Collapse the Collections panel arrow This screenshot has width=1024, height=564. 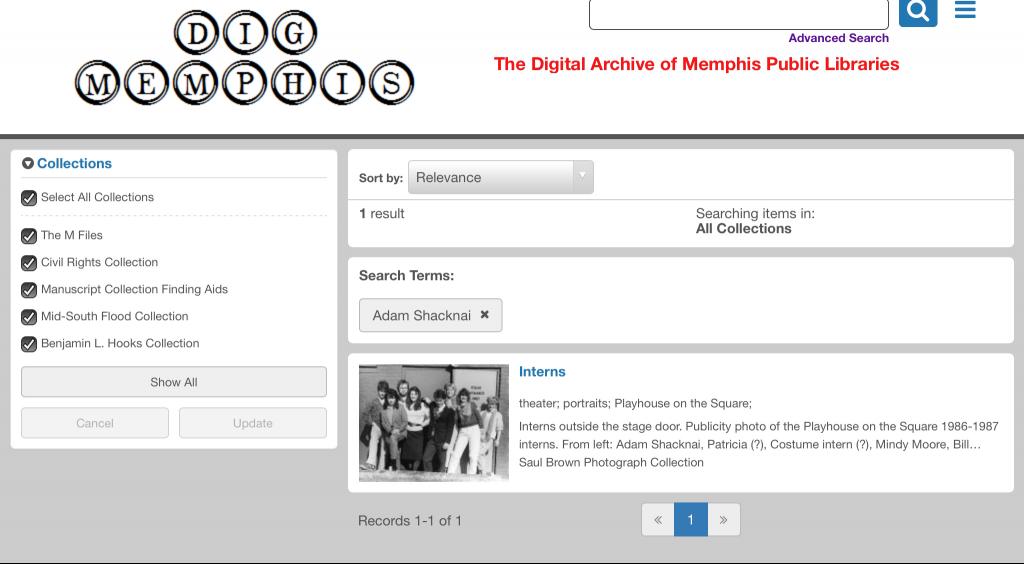point(28,164)
